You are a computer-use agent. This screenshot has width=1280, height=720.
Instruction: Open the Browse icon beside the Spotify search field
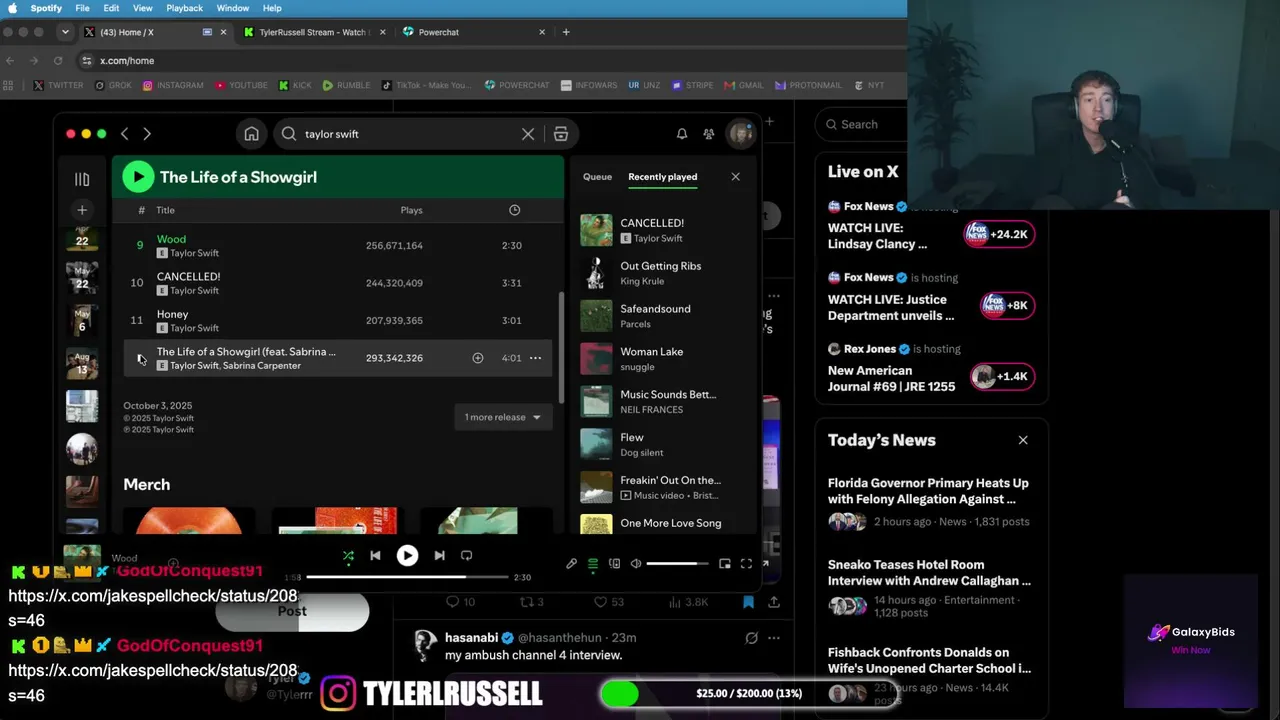(561, 134)
